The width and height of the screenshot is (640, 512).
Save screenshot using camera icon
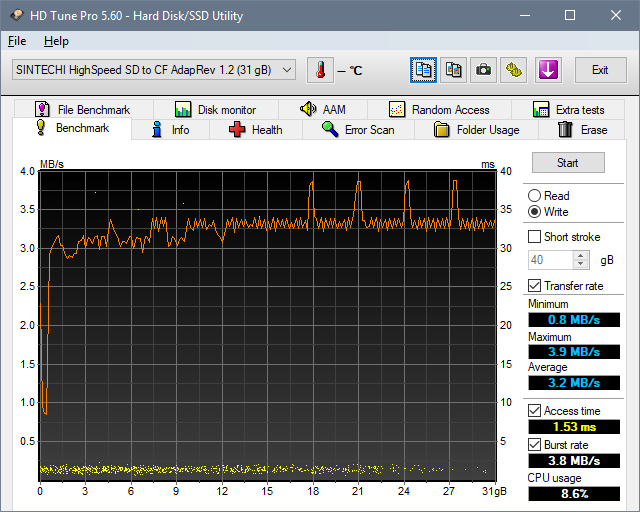(x=484, y=70)
